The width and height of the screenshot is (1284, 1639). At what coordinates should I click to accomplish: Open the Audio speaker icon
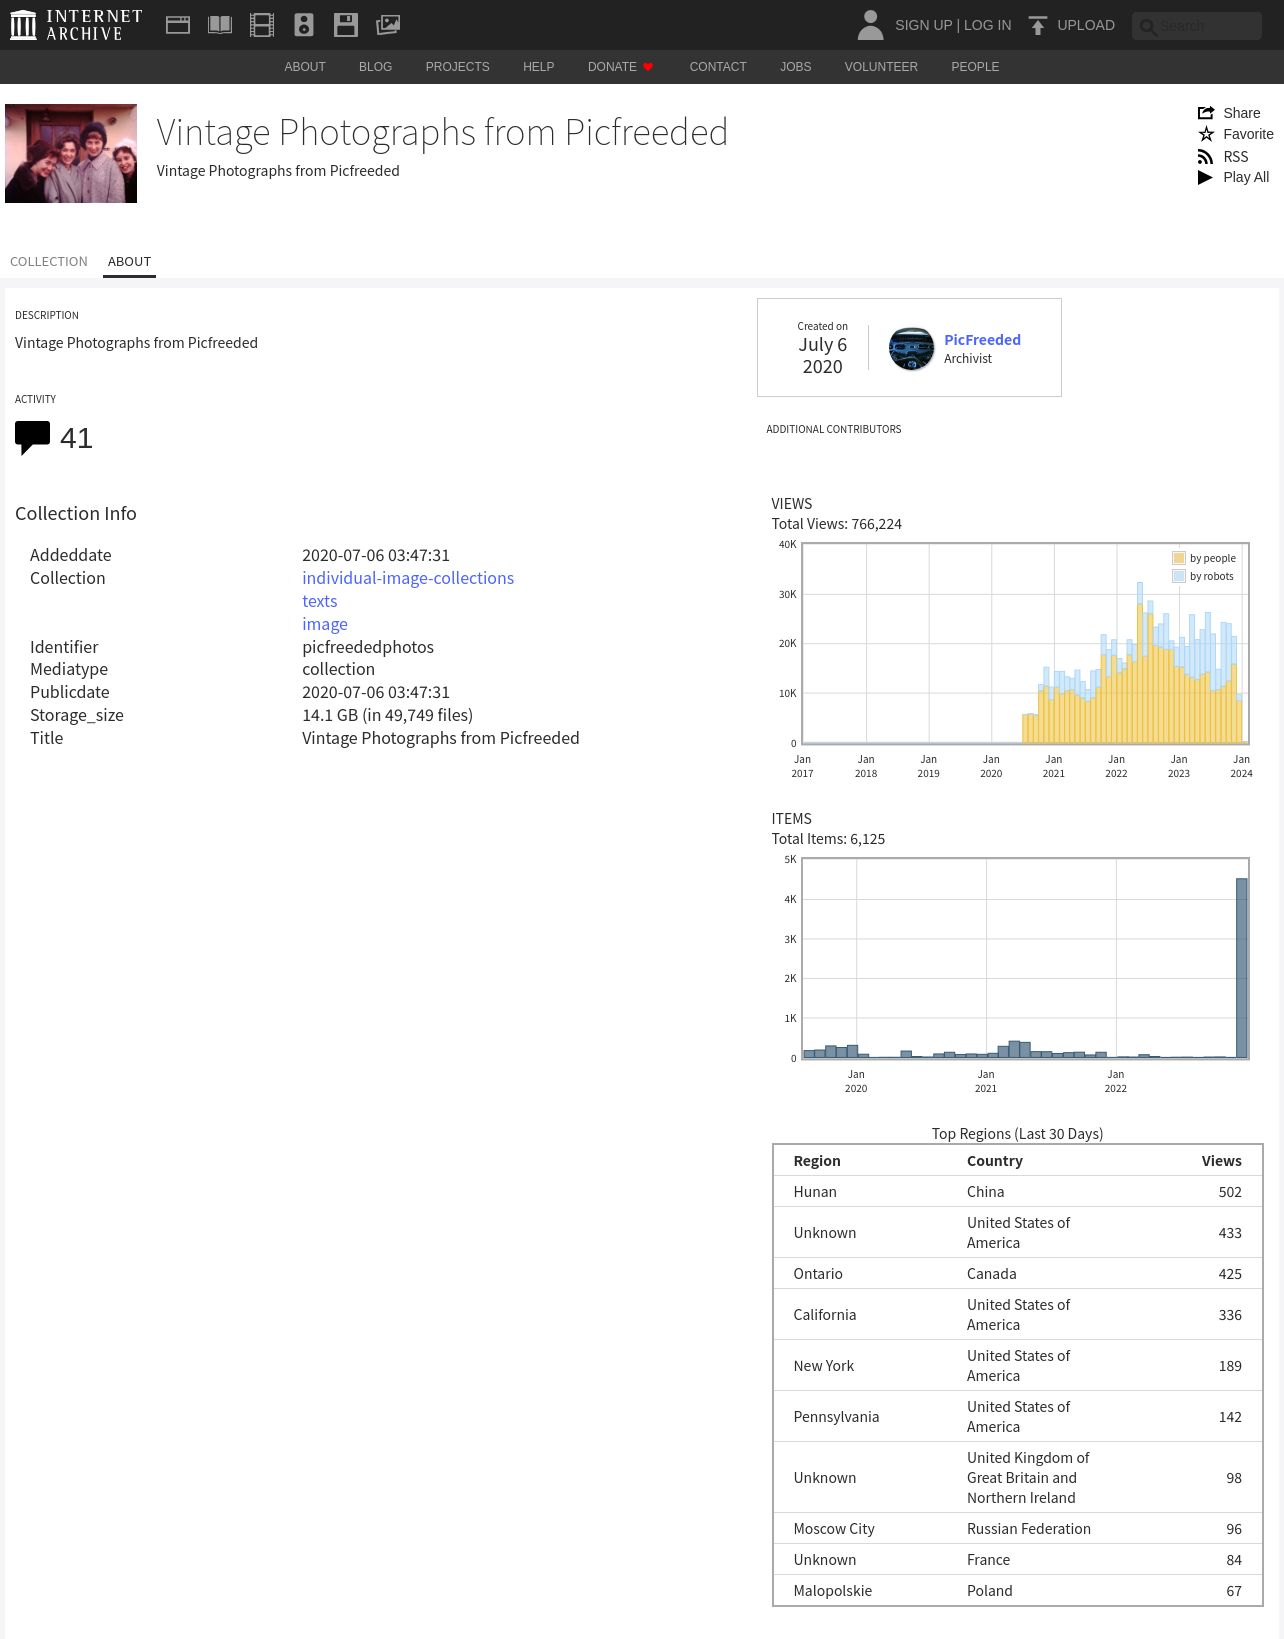pyautogui.click(x=304, y=25)
